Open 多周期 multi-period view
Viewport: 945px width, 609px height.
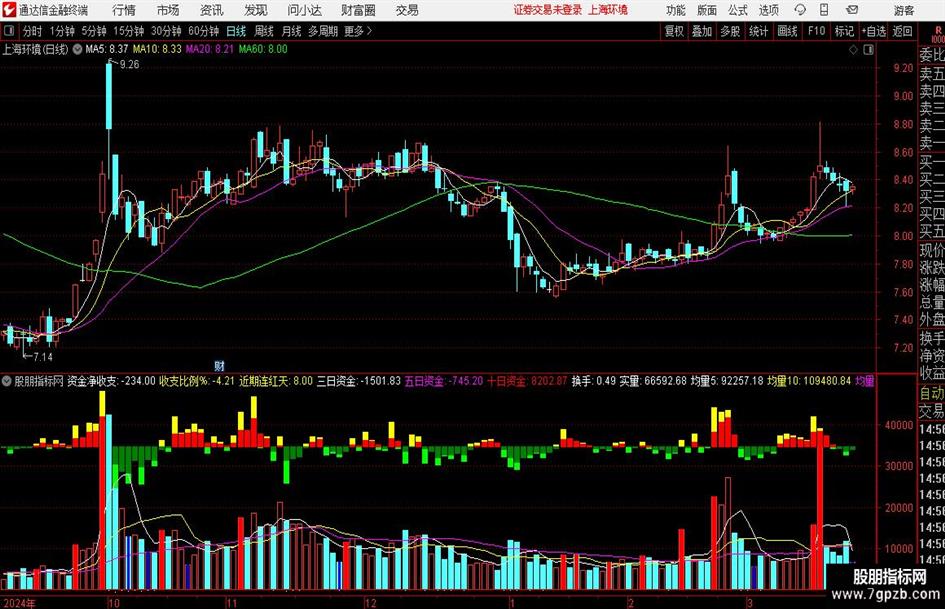324,31
